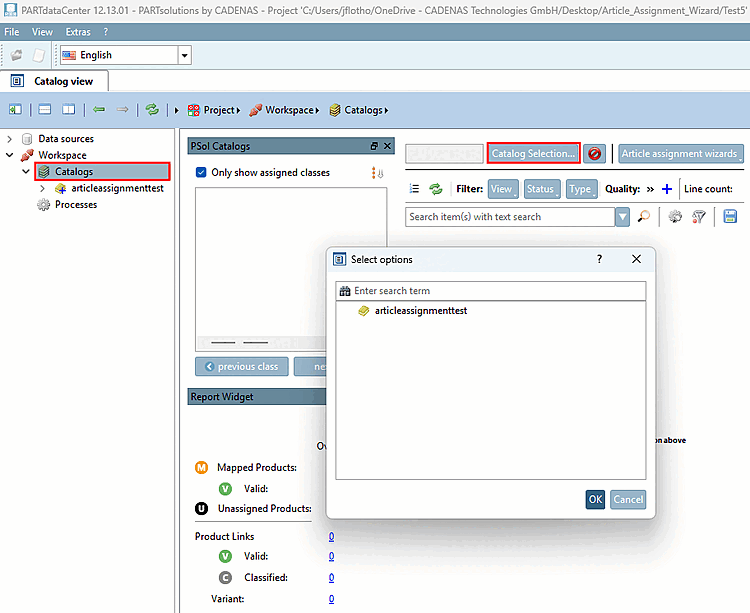
Task: Click the previous class button
Action: 242,367
